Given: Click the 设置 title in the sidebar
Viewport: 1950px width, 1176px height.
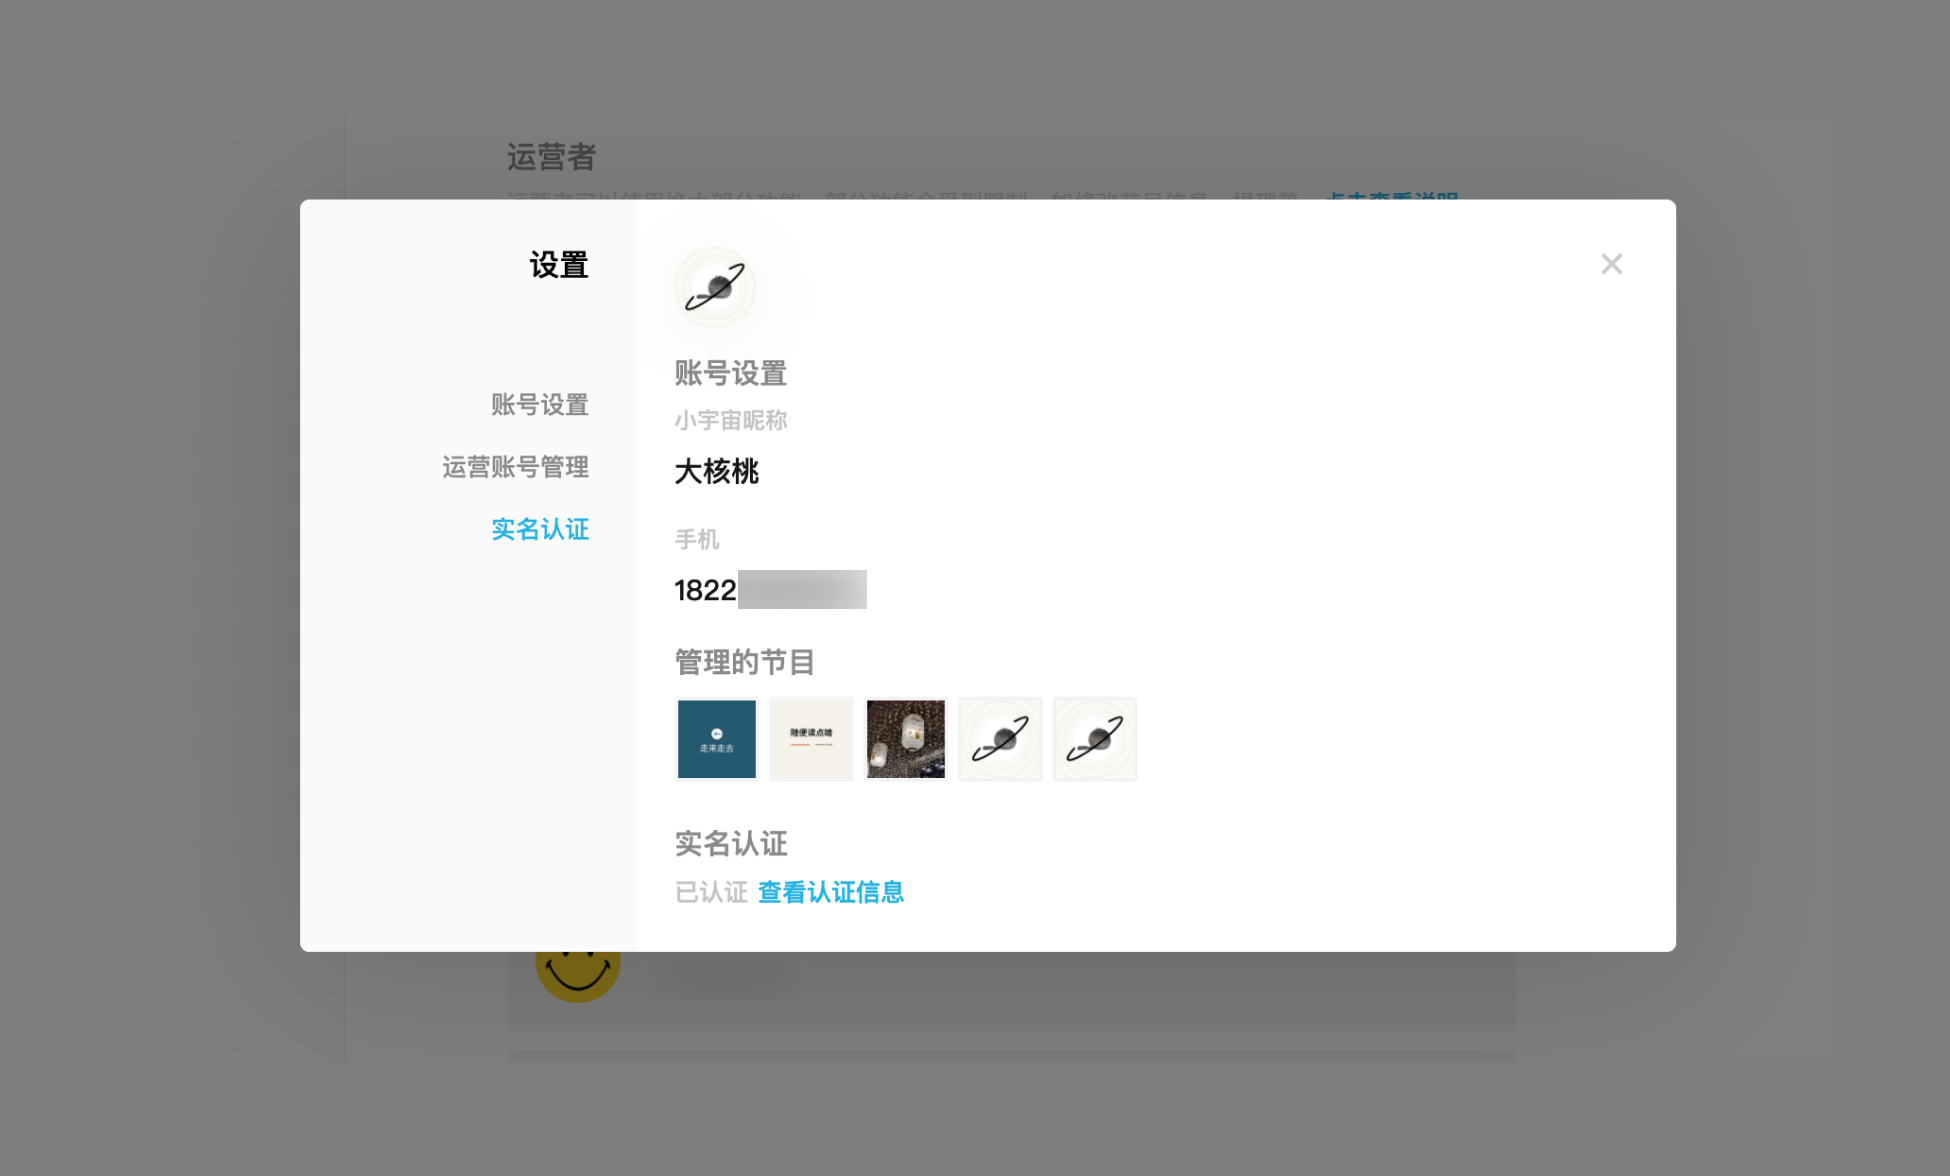Looking at the screenshot, I should (x=559, y=265).
